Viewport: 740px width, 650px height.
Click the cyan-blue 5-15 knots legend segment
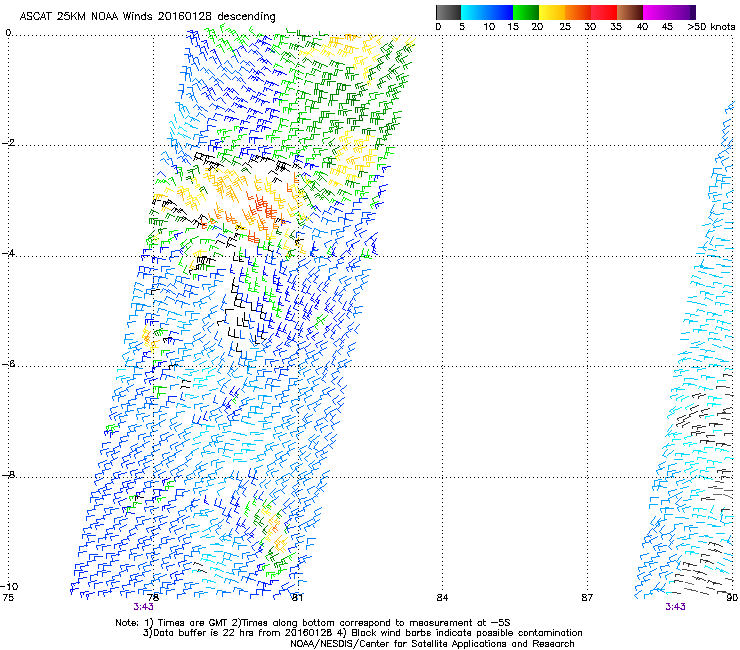(487, 12)
